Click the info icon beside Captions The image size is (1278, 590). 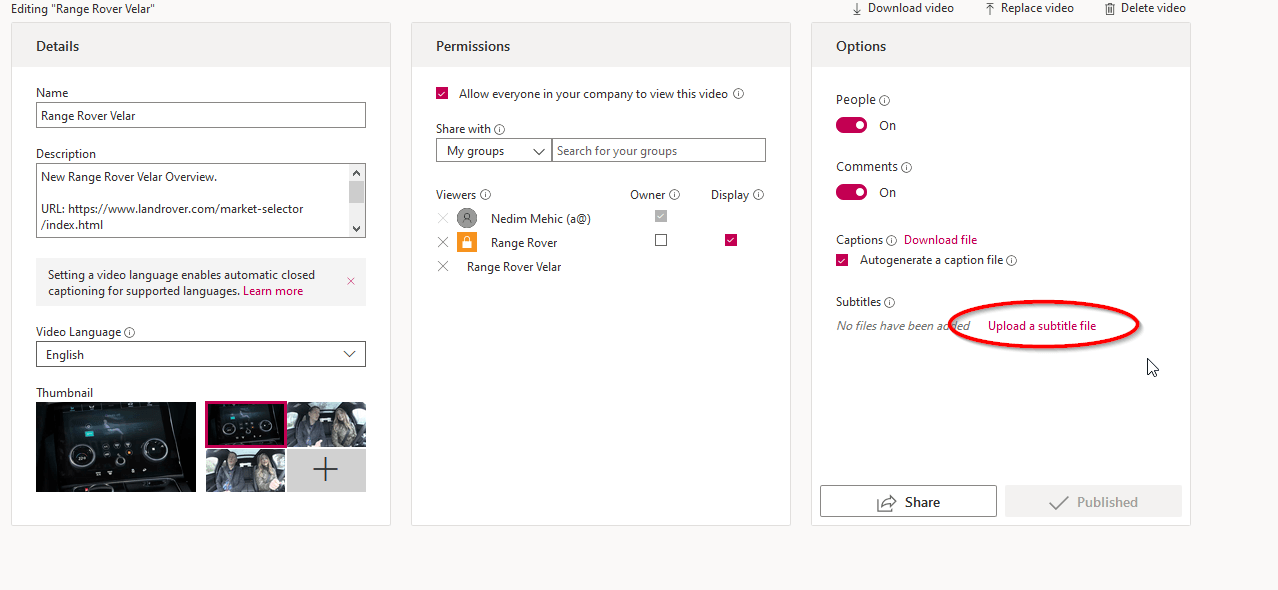click(891, 241)
